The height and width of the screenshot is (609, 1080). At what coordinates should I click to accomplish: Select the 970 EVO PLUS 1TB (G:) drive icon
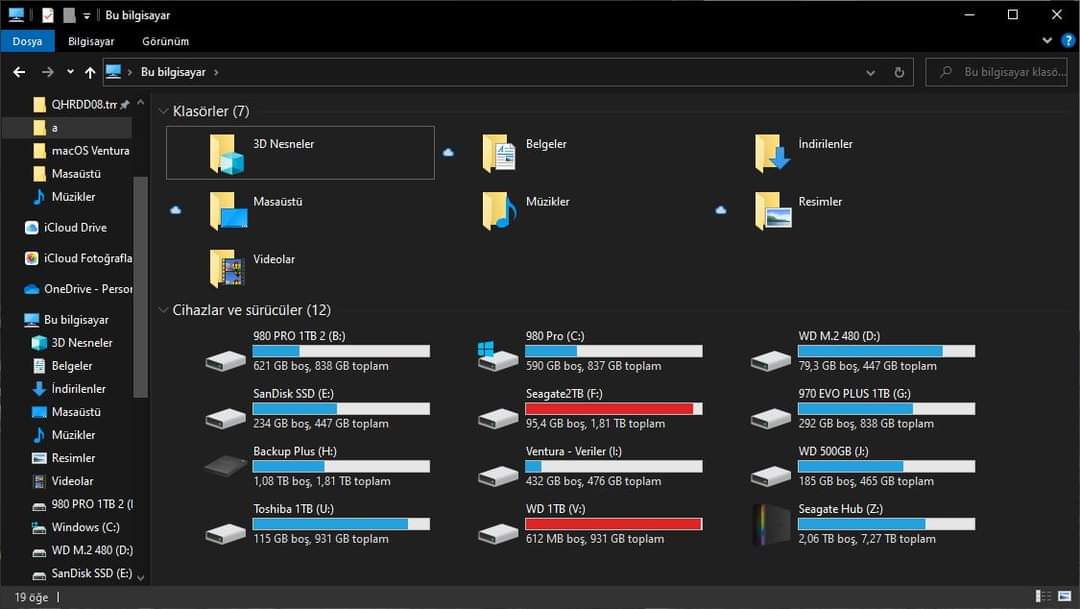point(771,418)
